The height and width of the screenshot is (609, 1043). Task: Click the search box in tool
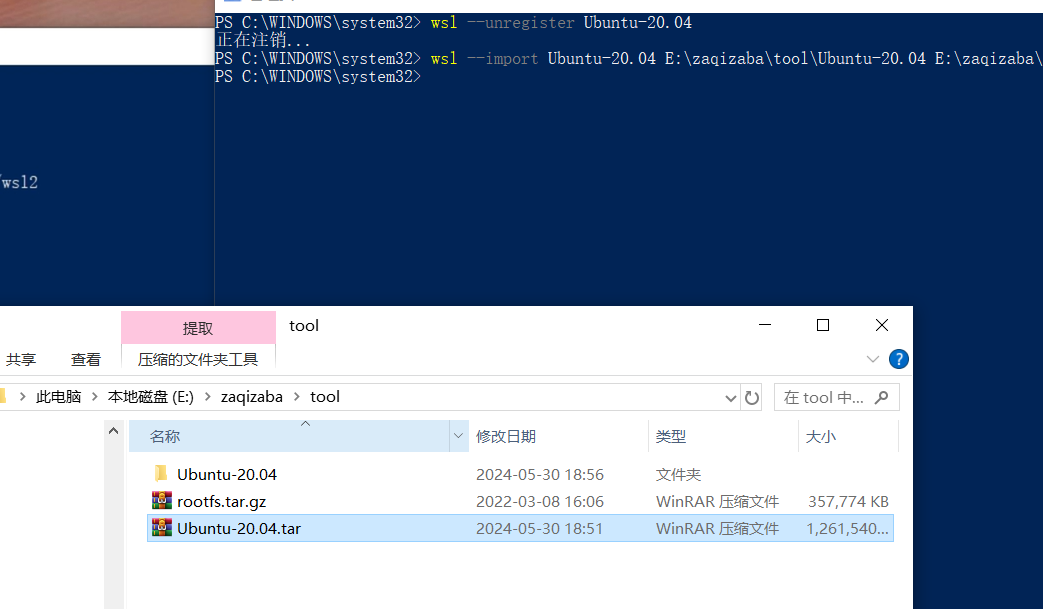point(823,397)
